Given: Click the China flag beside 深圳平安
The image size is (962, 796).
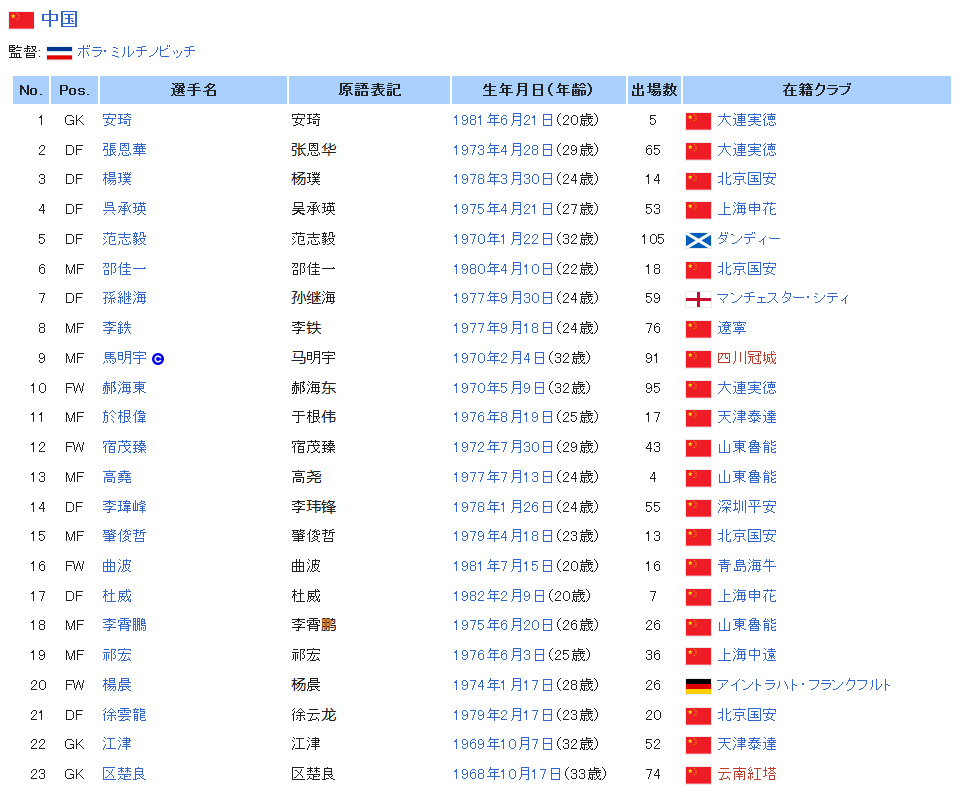Looking at the screenshot, I should click(x=698, y=508).
